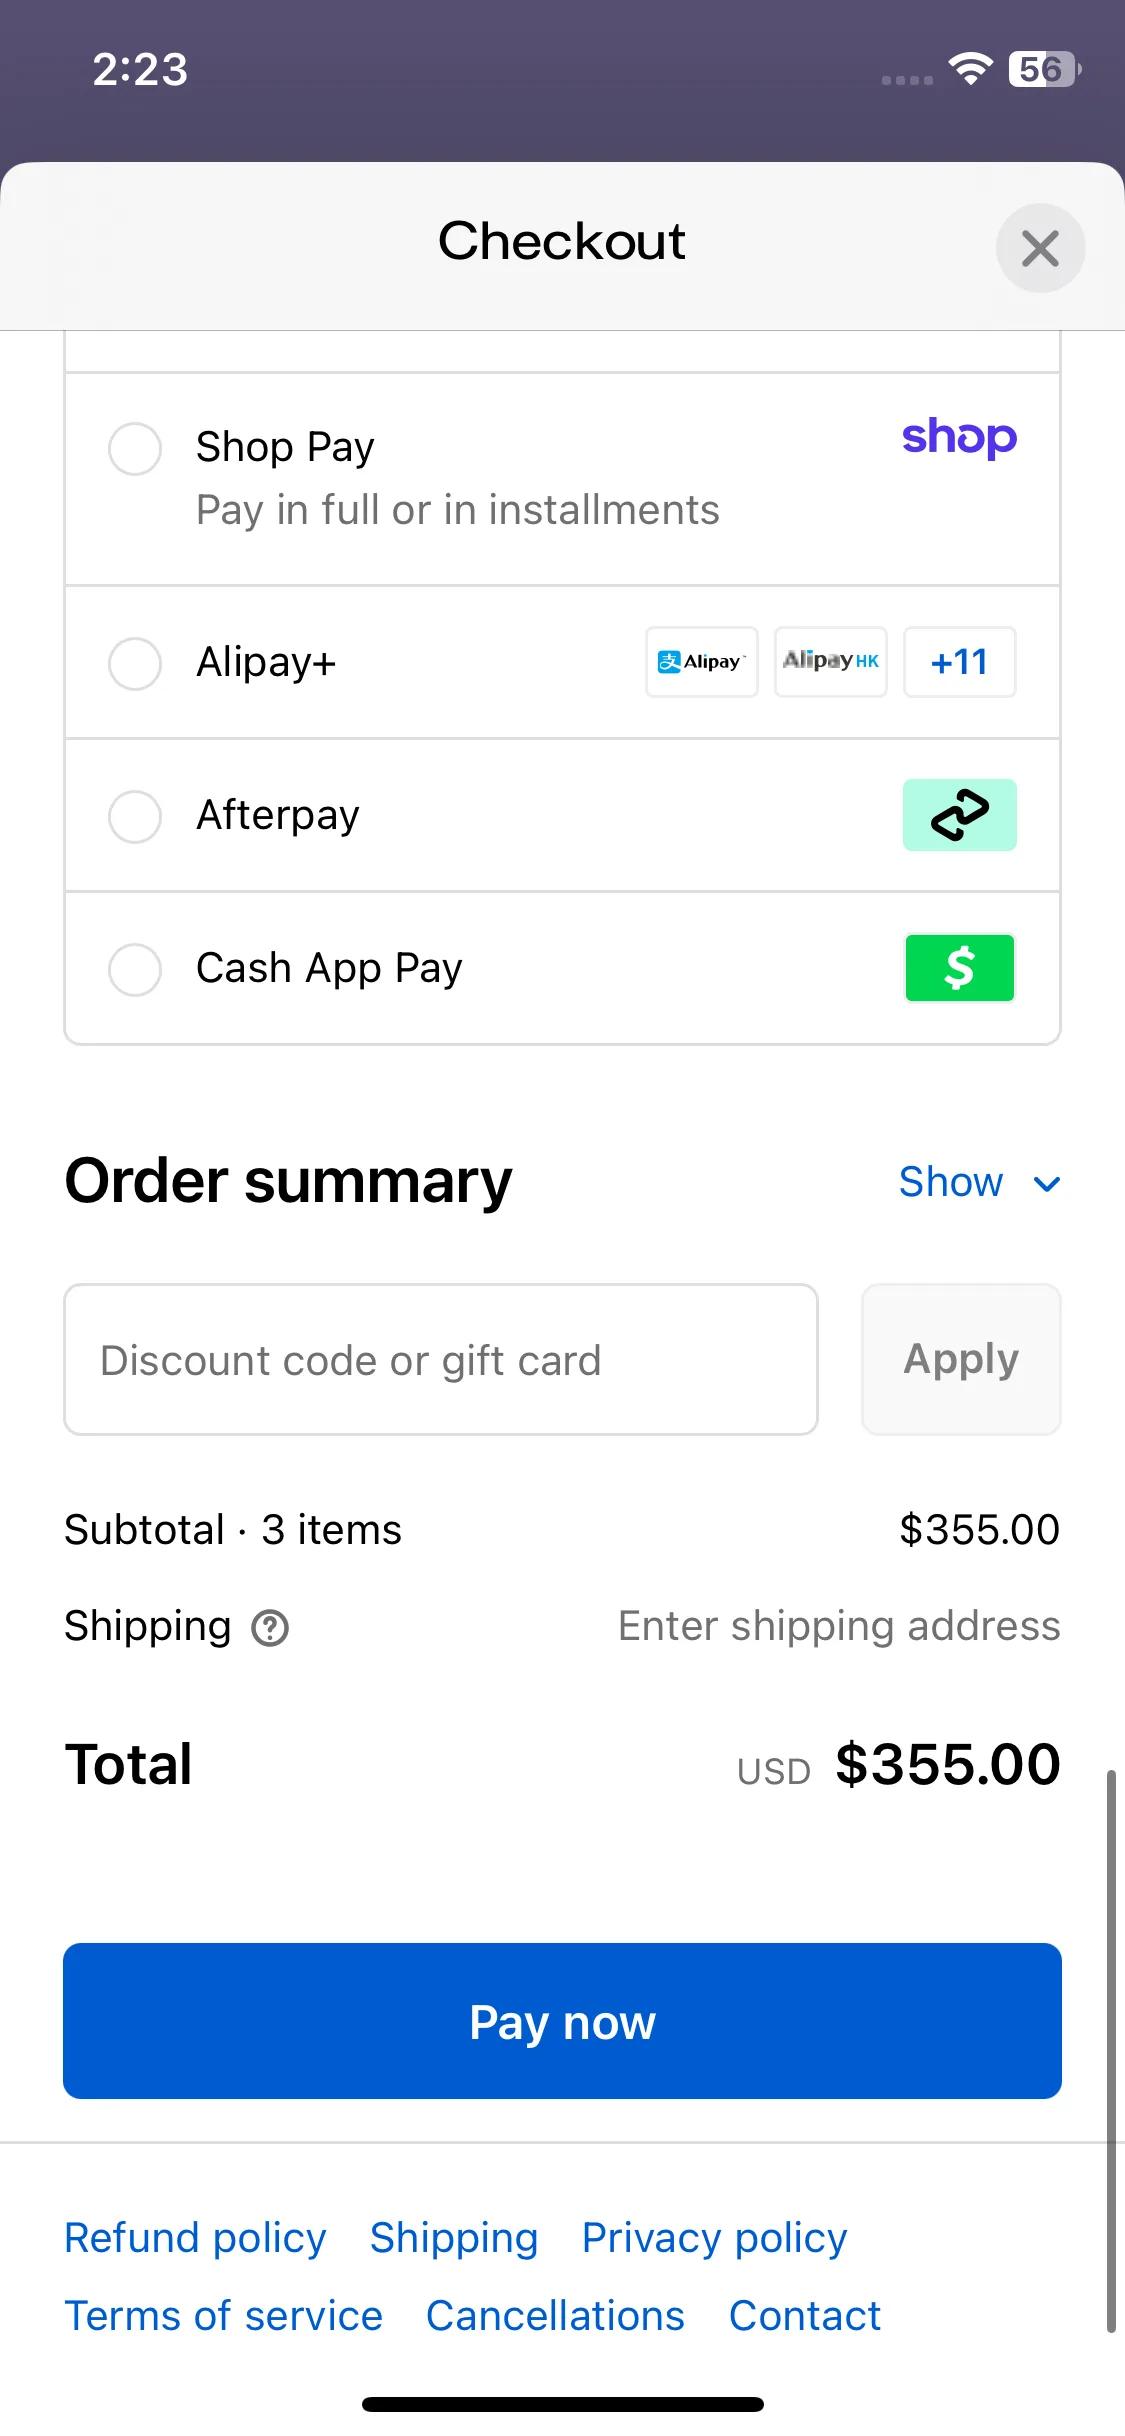Apply the discount code

click(x=961, y=1360)
